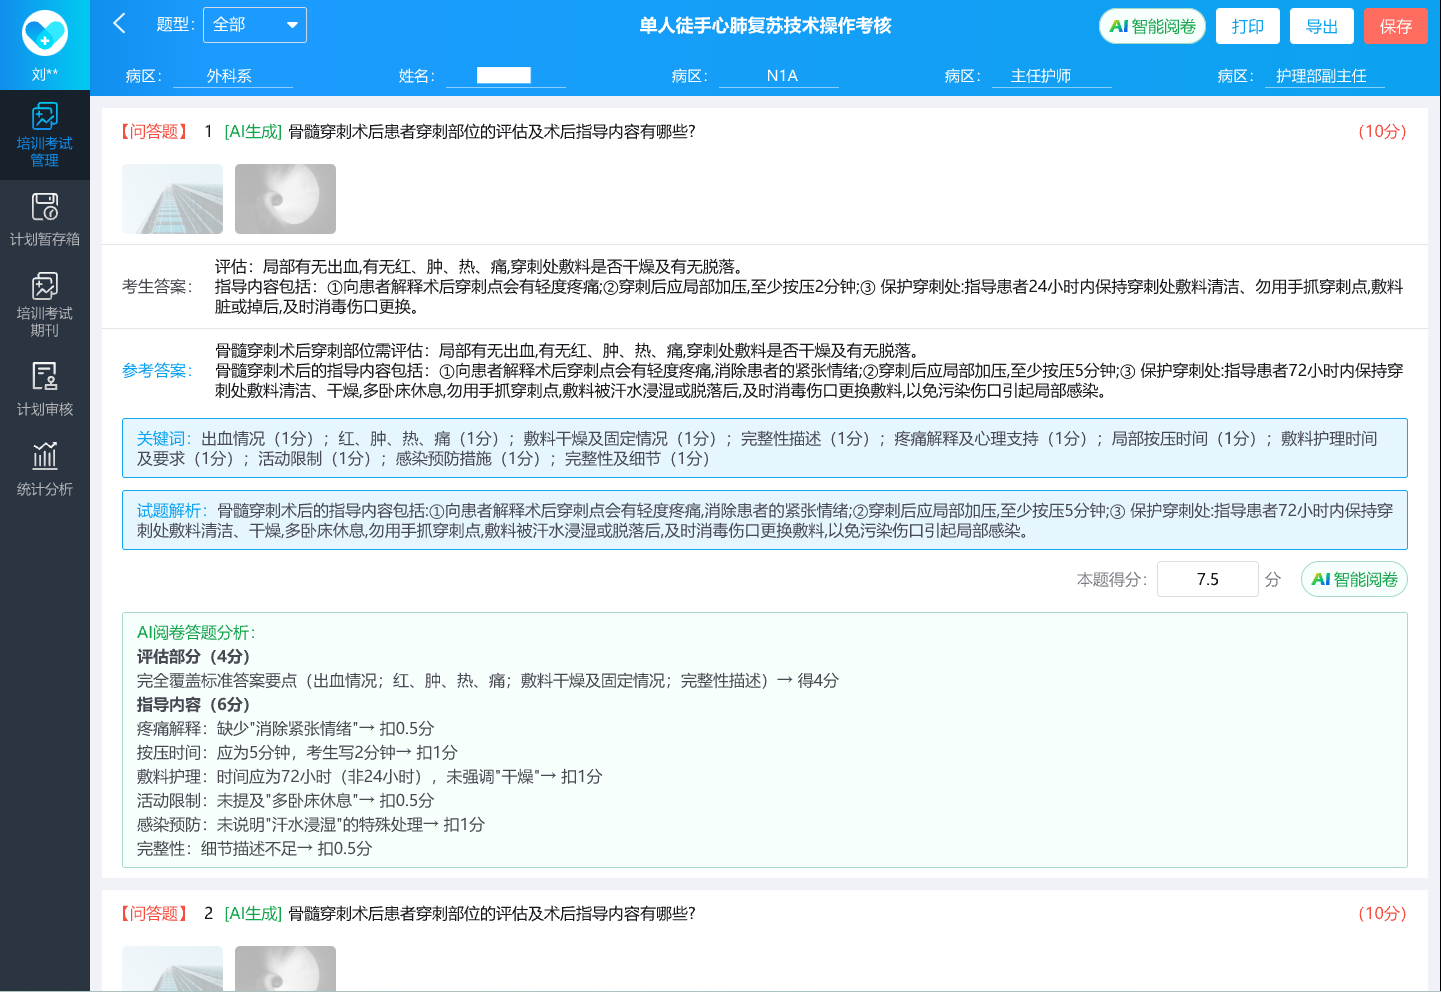Click the 导出 button
This screenshot has width=1441, height=992.
(x=1321, y=26)
